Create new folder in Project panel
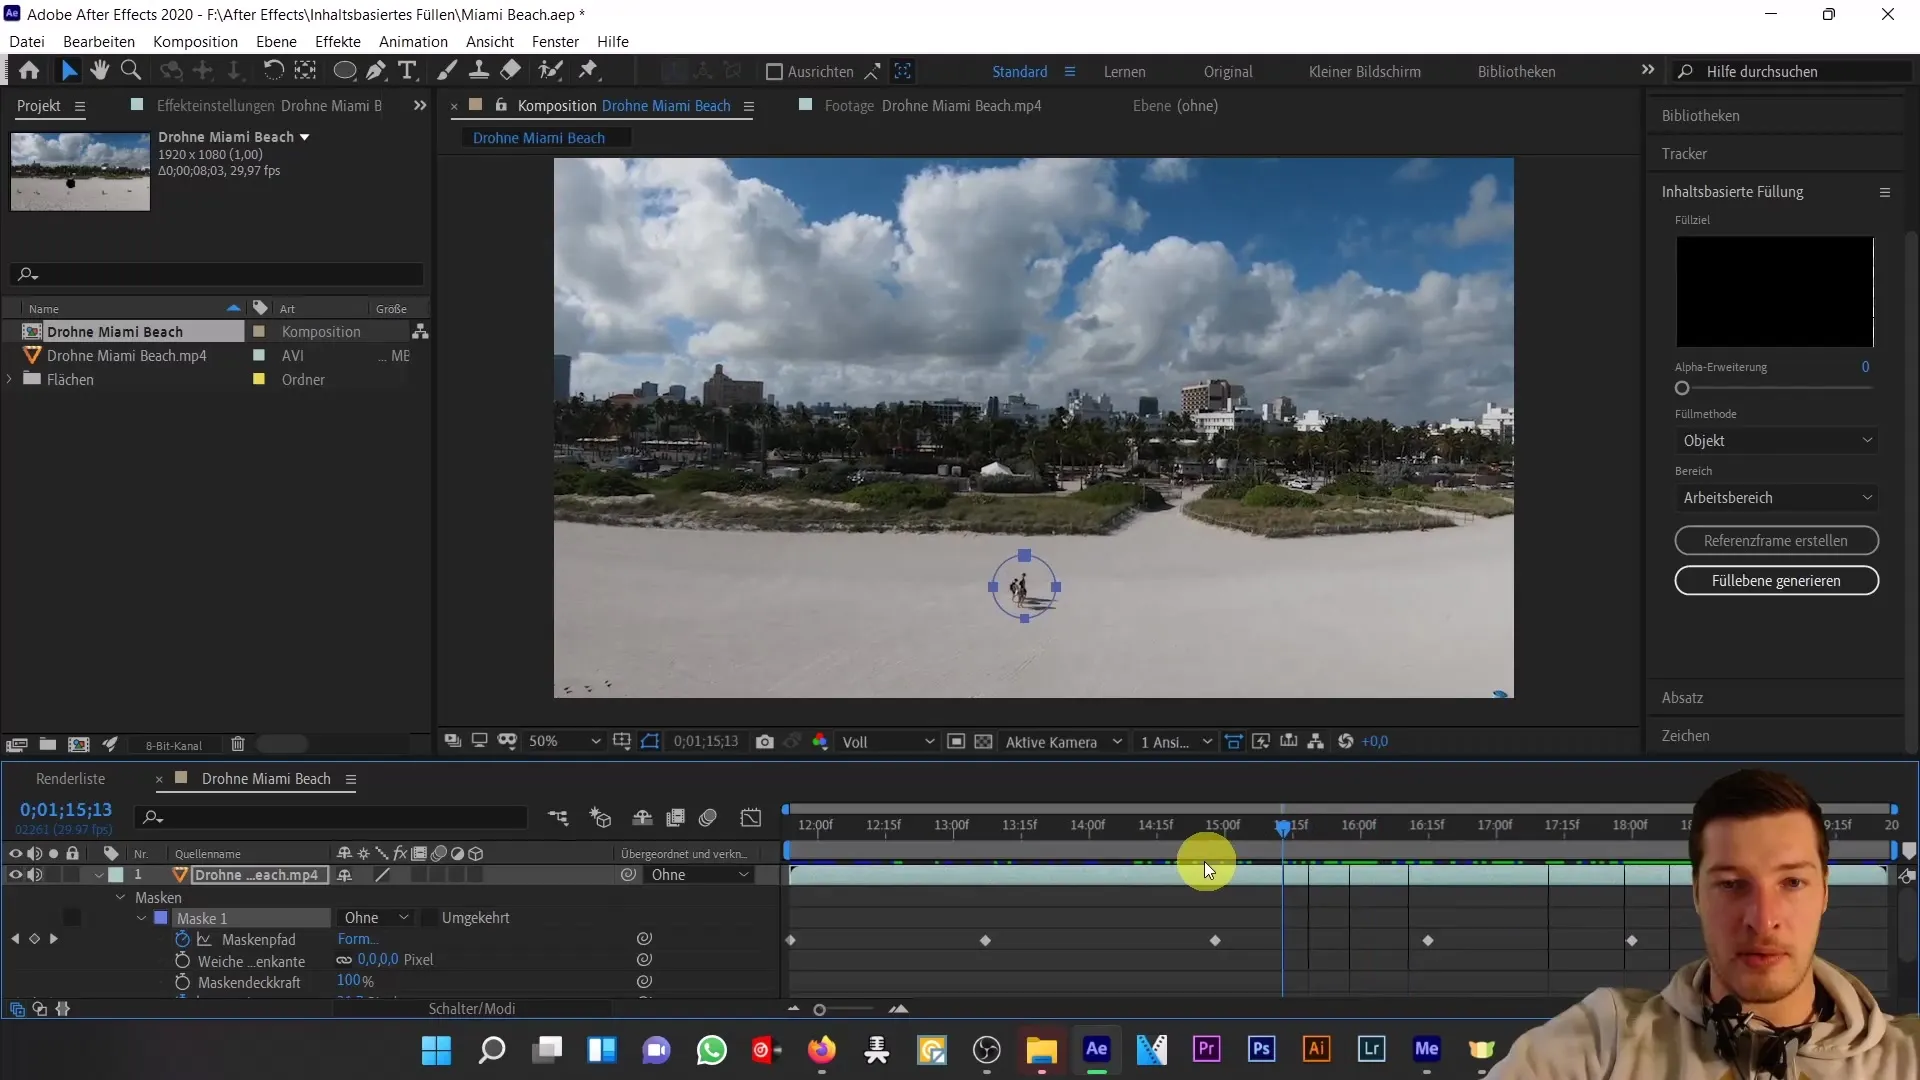 click(48, 745)
